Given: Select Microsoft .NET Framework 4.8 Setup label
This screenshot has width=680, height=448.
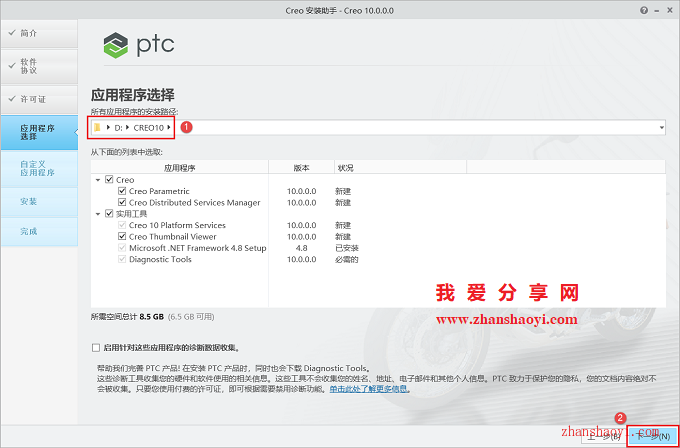Looking at the screenshot, I should click(197, 248).
